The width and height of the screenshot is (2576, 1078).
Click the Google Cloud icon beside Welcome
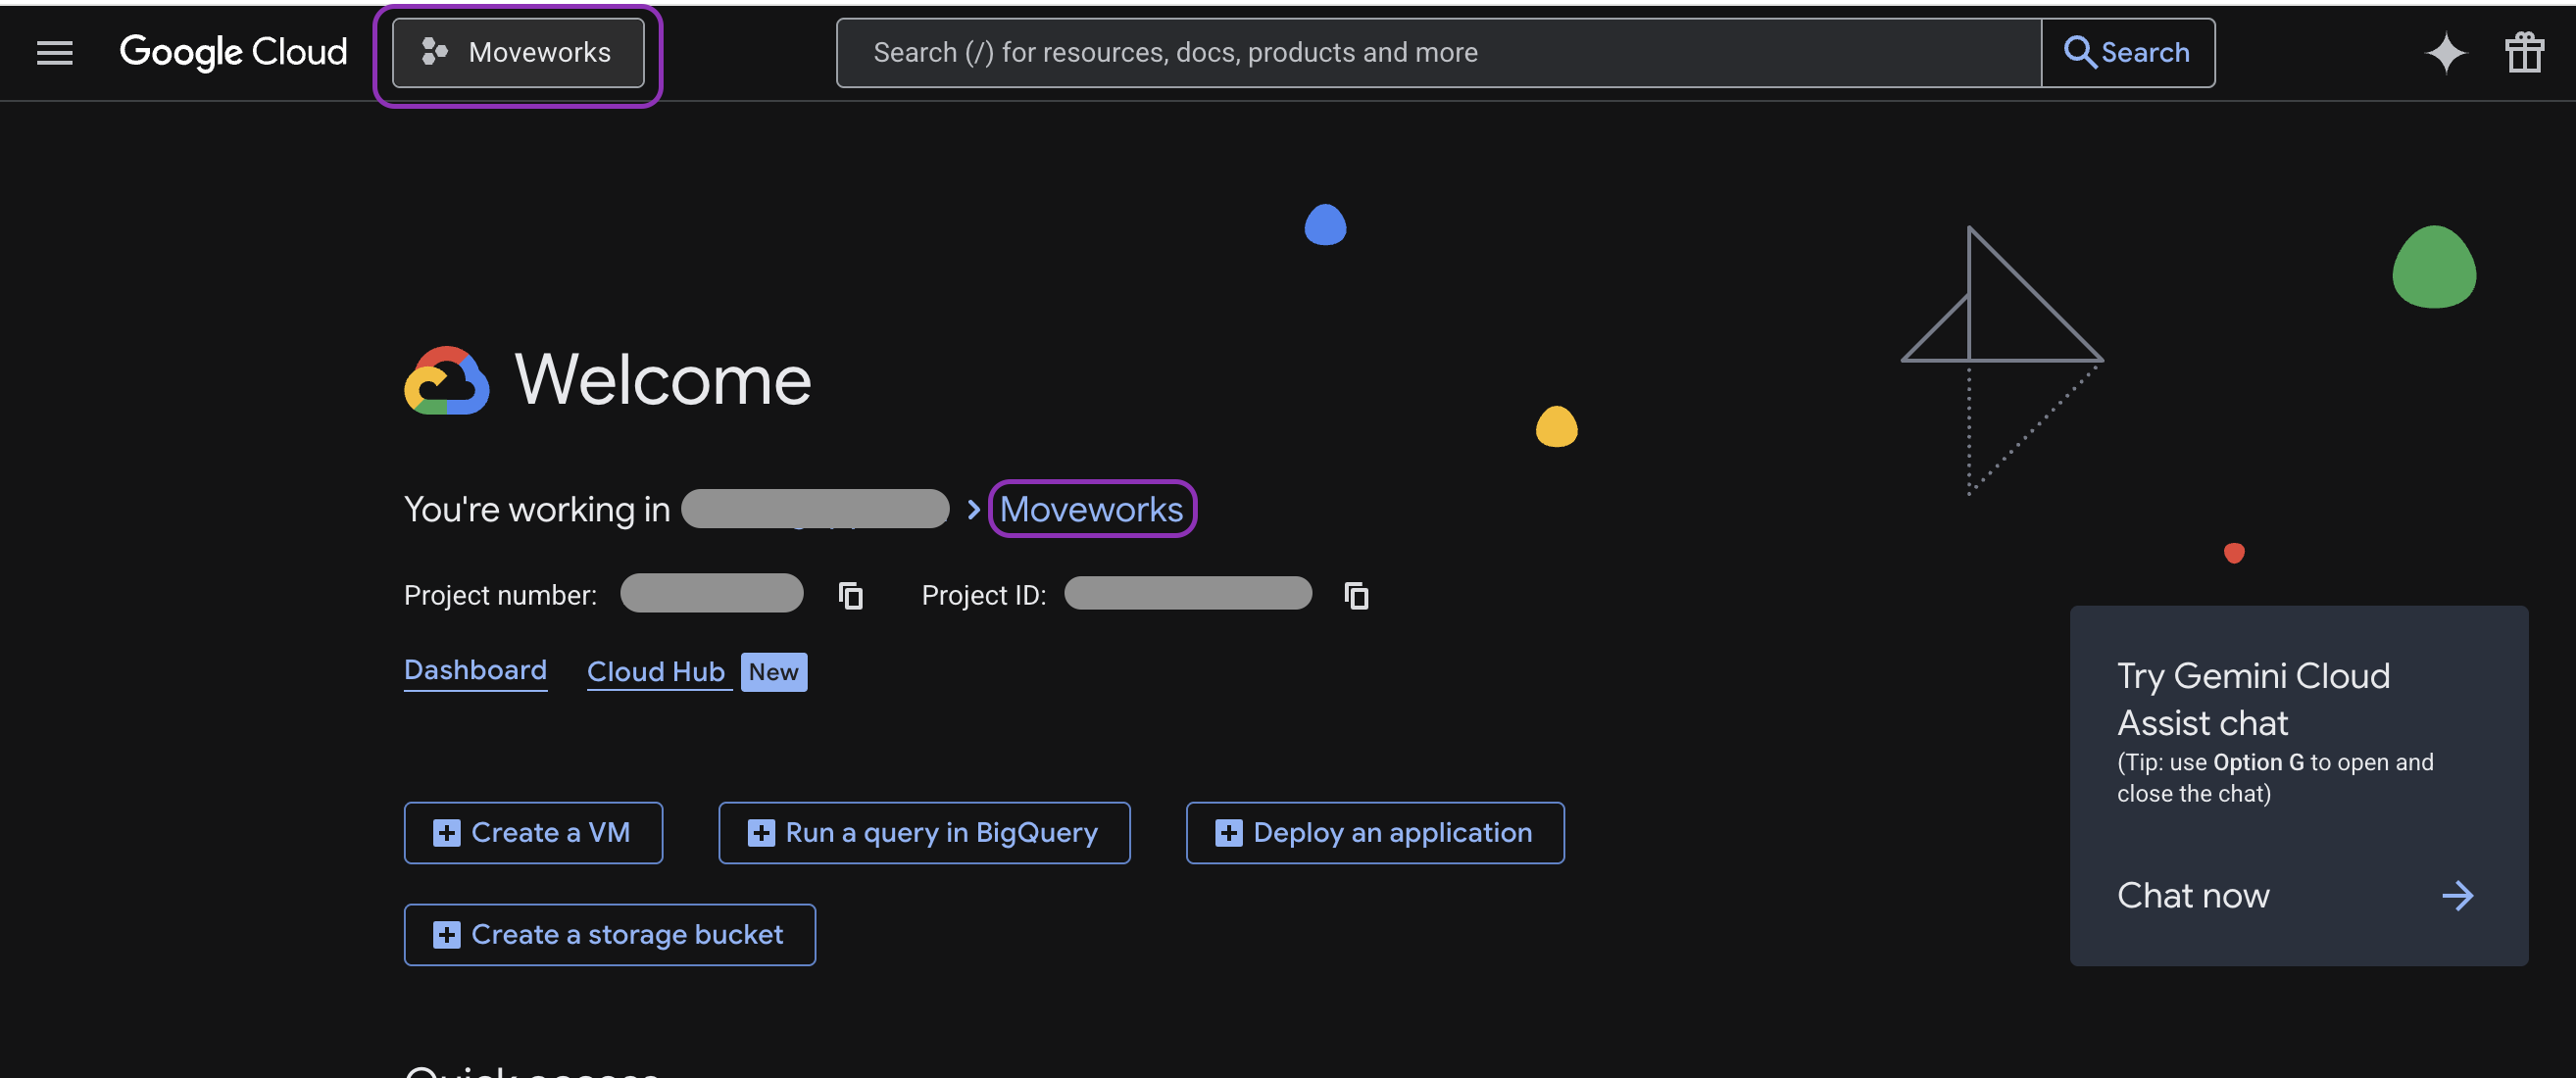click(x=446, y=381)
